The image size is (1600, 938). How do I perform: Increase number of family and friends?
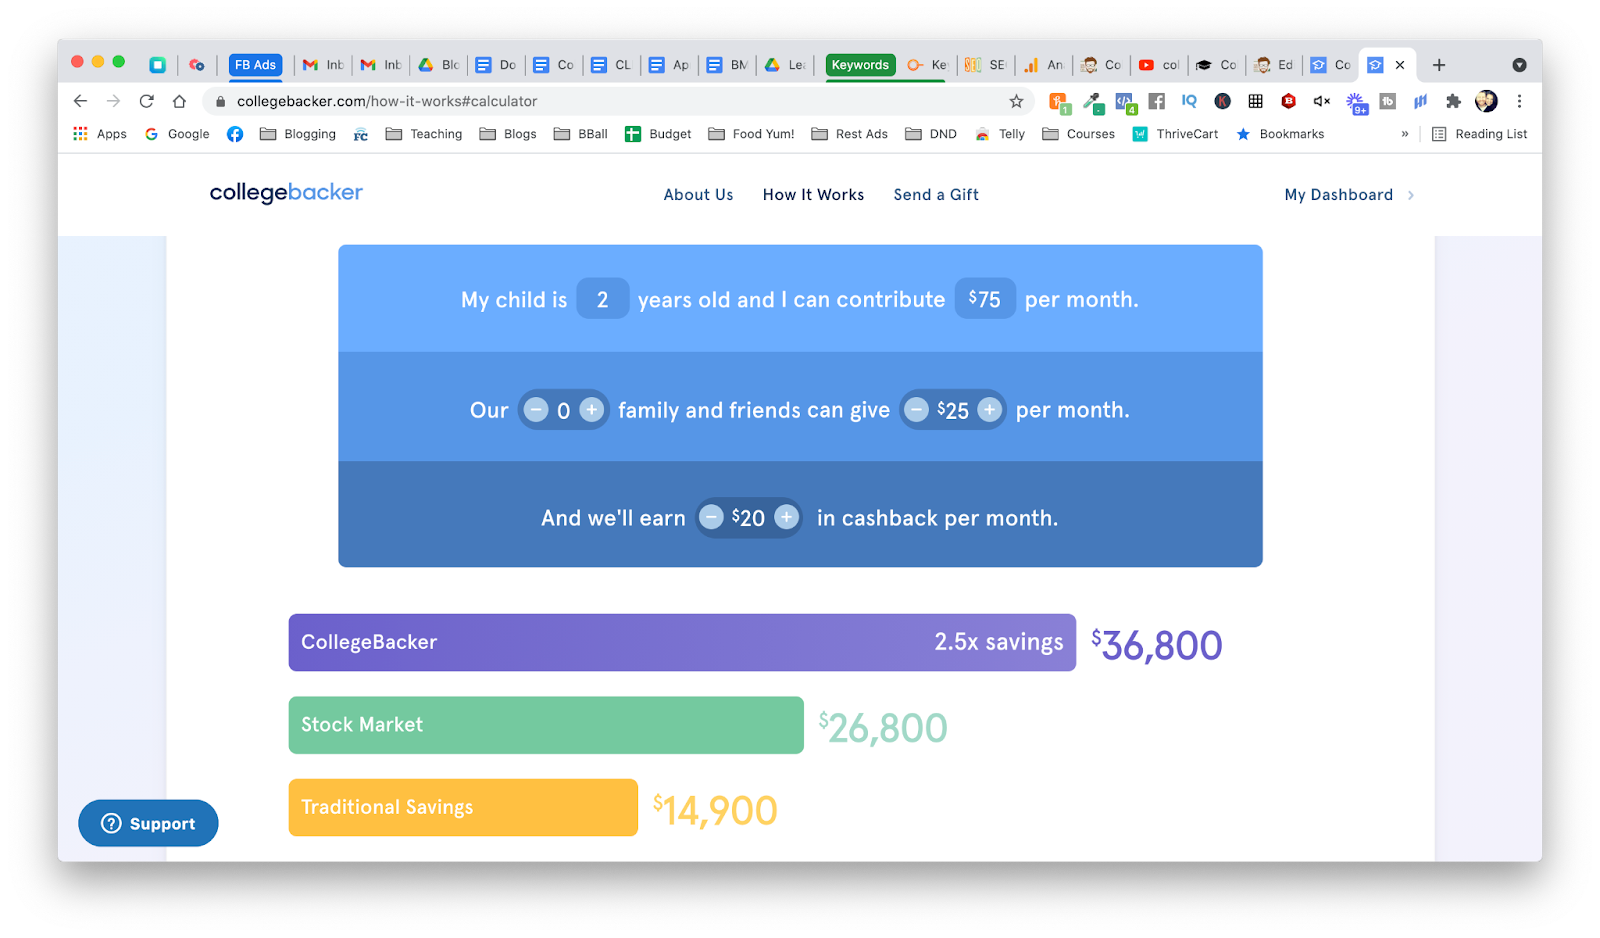[592, 410]
